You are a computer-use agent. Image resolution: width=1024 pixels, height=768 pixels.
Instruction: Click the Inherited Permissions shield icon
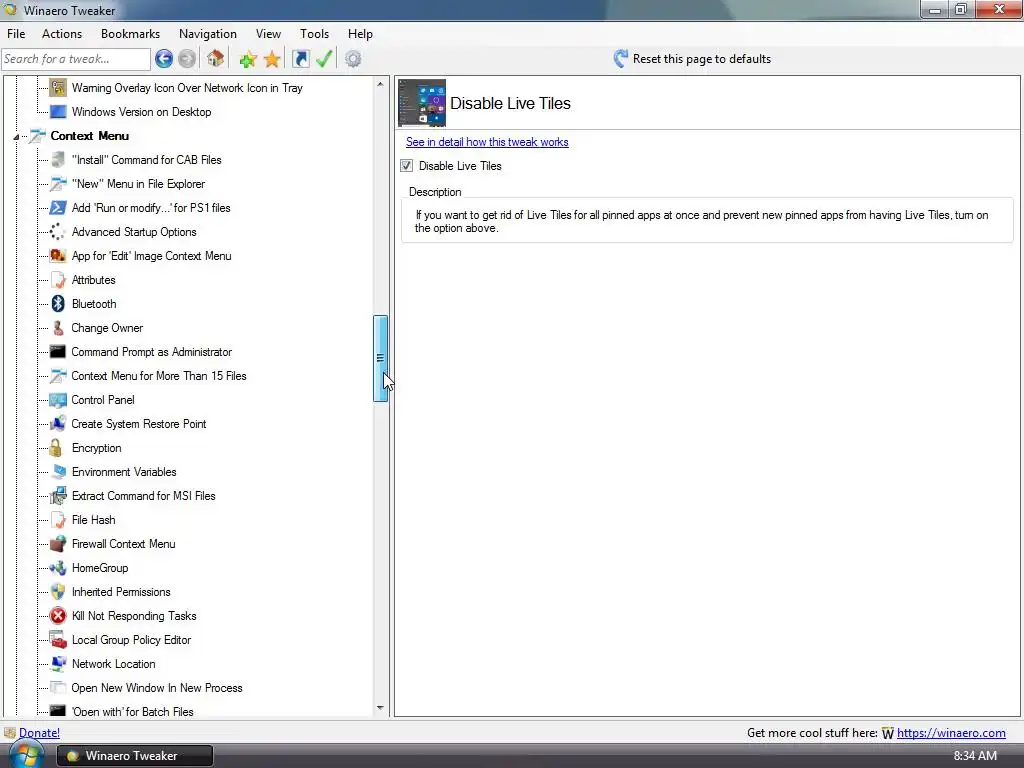tap(58, 592)
